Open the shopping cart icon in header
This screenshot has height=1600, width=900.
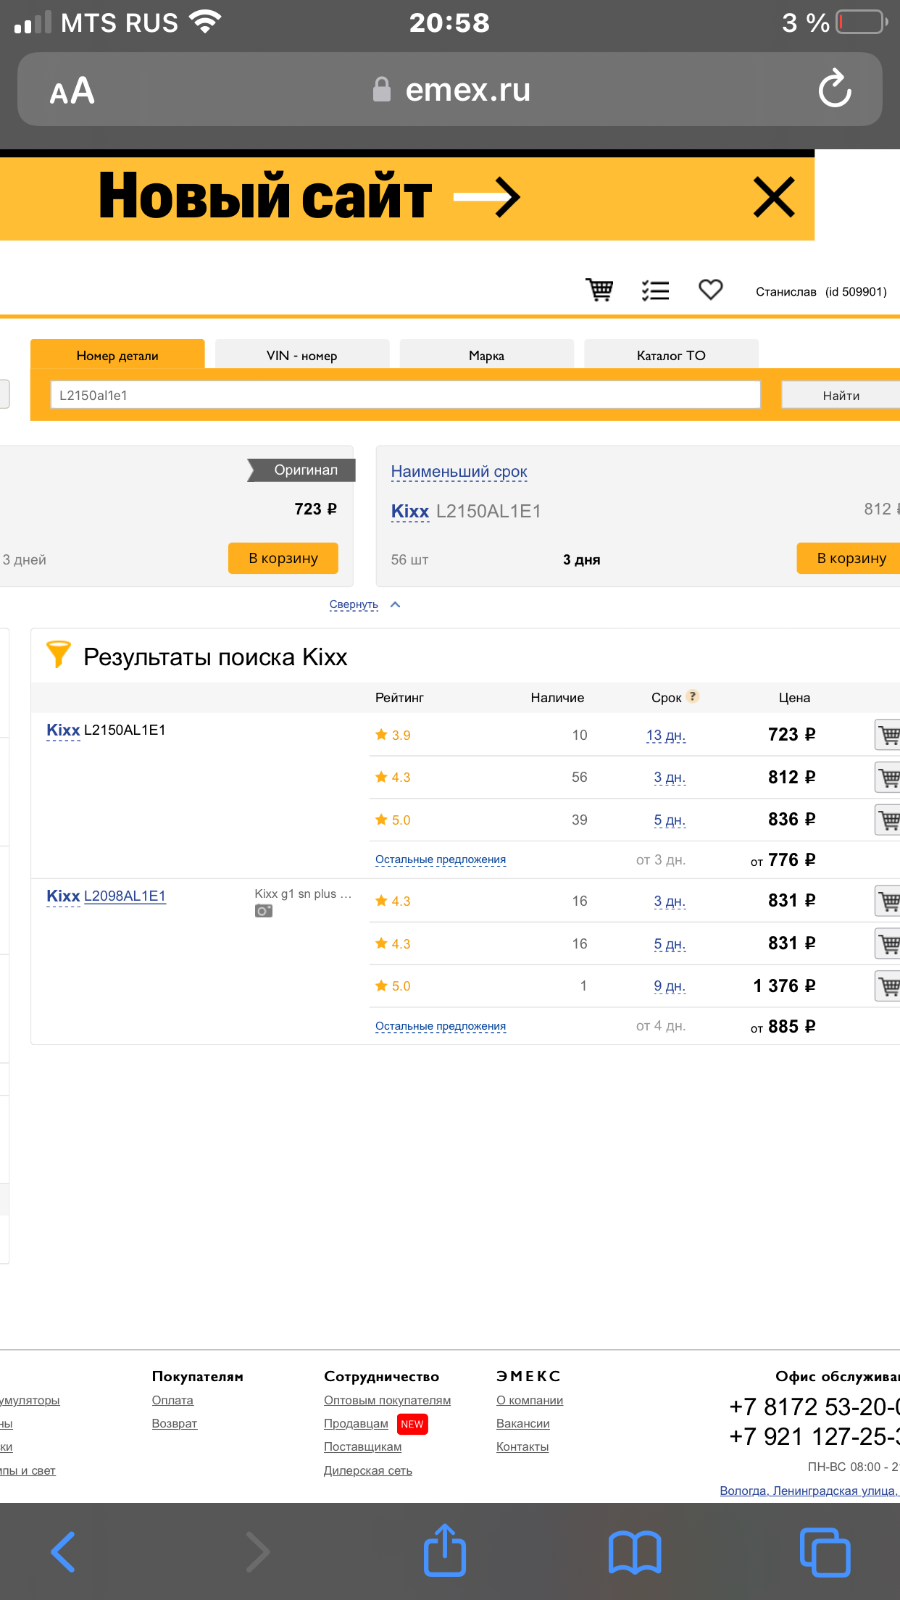pyautogui.click(x=599, y=290)
